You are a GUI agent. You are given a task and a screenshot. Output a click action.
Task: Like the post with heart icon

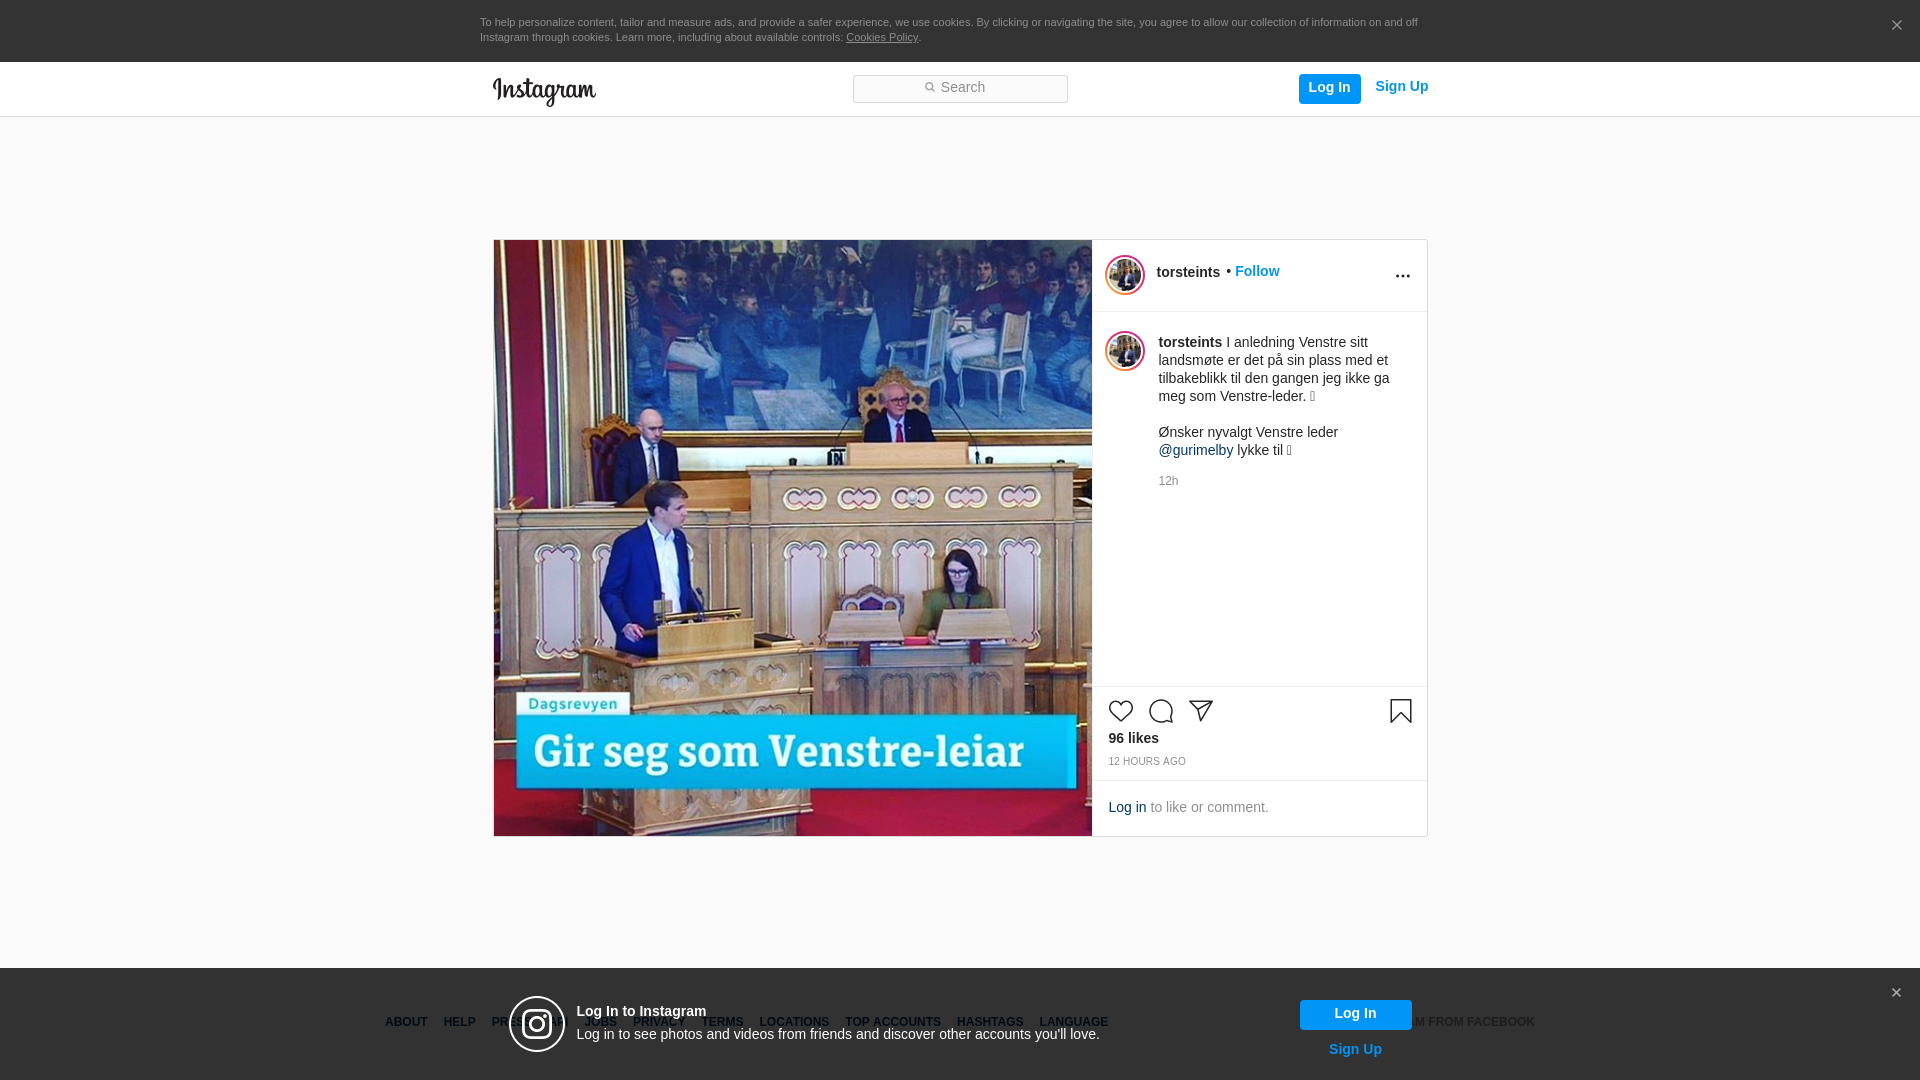[x=1120, y=711]
